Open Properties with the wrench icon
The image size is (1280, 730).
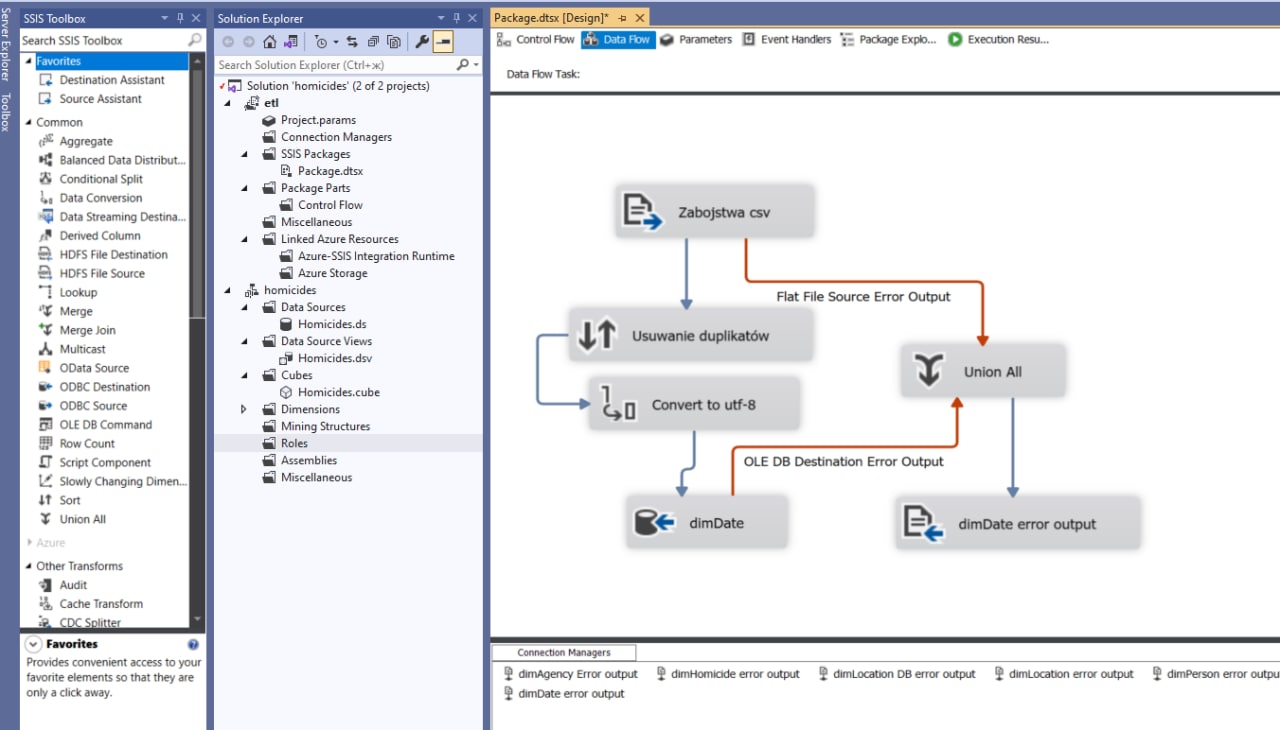(x=422, y=42)
